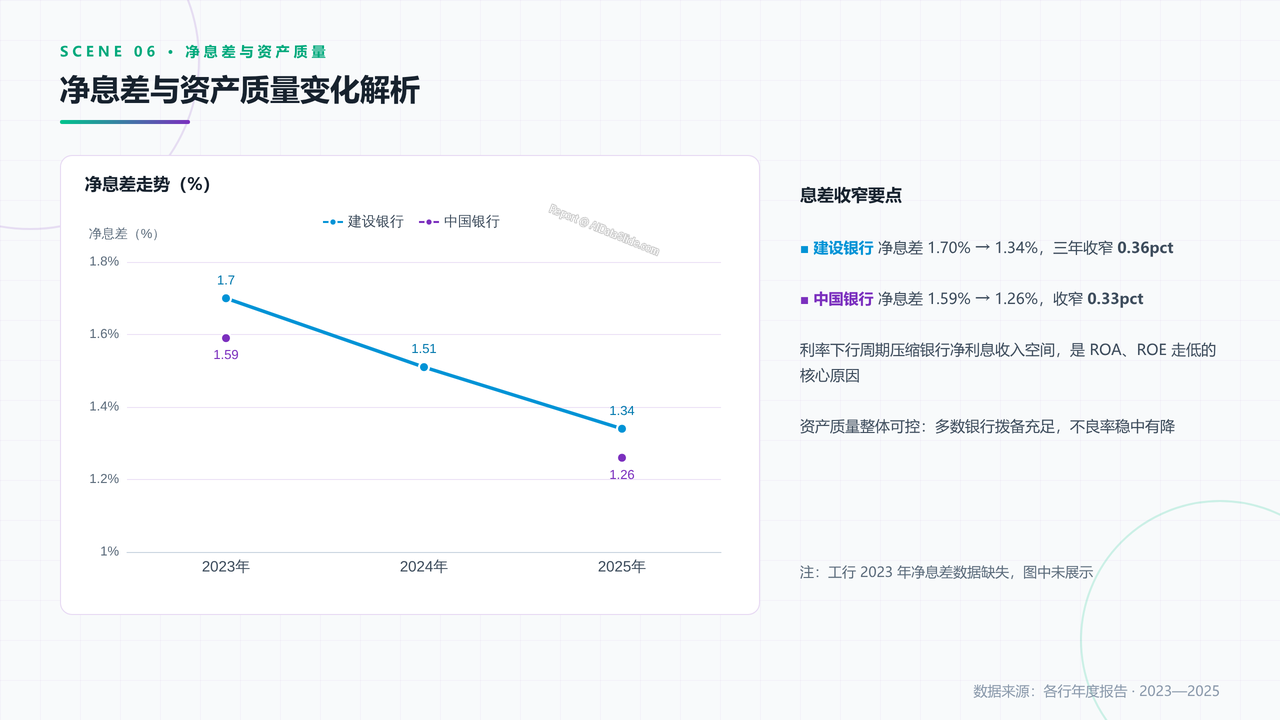Click the bold 0.33pct value
The width and height of the screenshot is (1280, 720).
pyautogui.click(x=1115, y=299)
